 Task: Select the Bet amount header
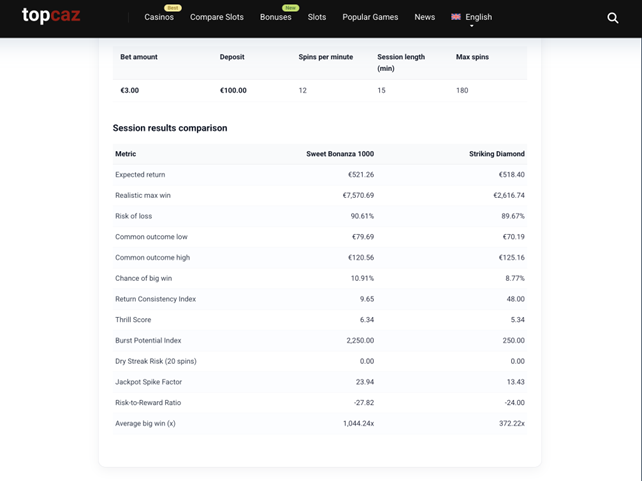(x=139, y=57)
